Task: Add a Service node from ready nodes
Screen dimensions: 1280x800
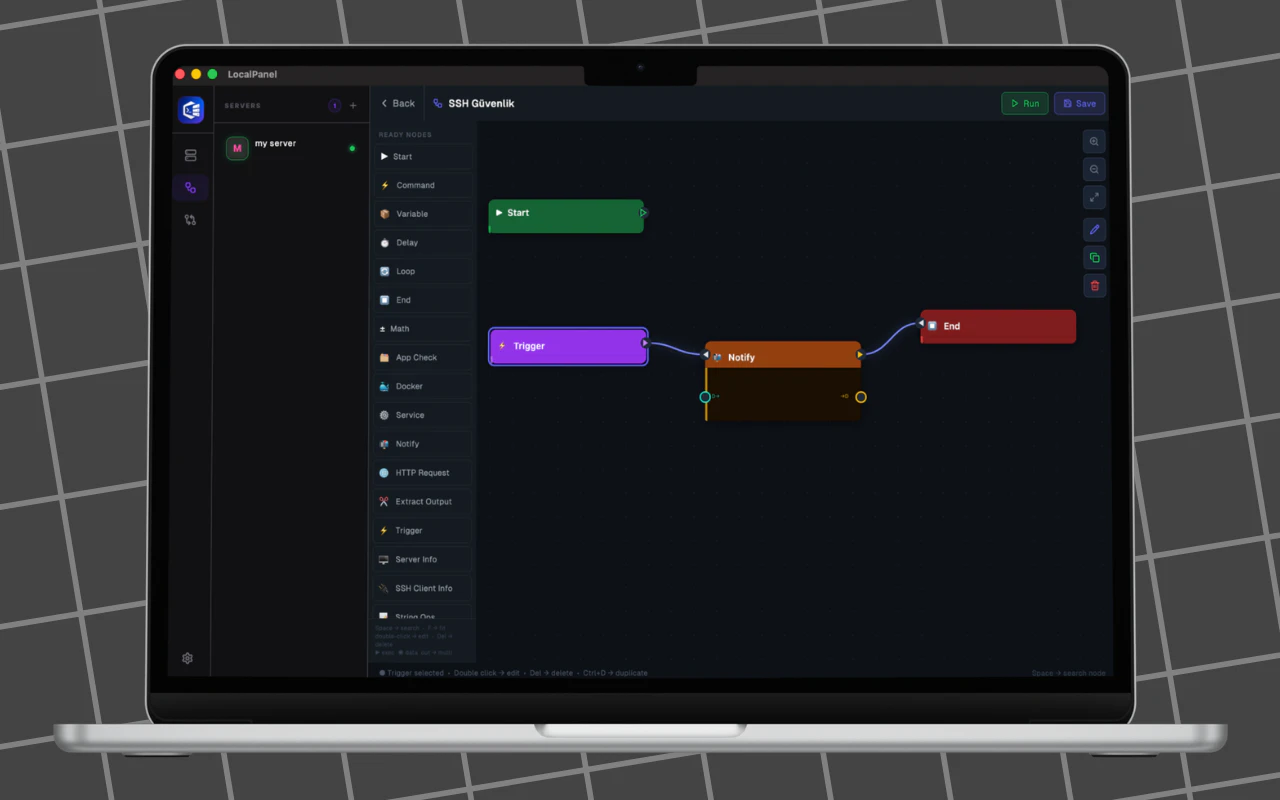Action: click(x=424, y=415)
